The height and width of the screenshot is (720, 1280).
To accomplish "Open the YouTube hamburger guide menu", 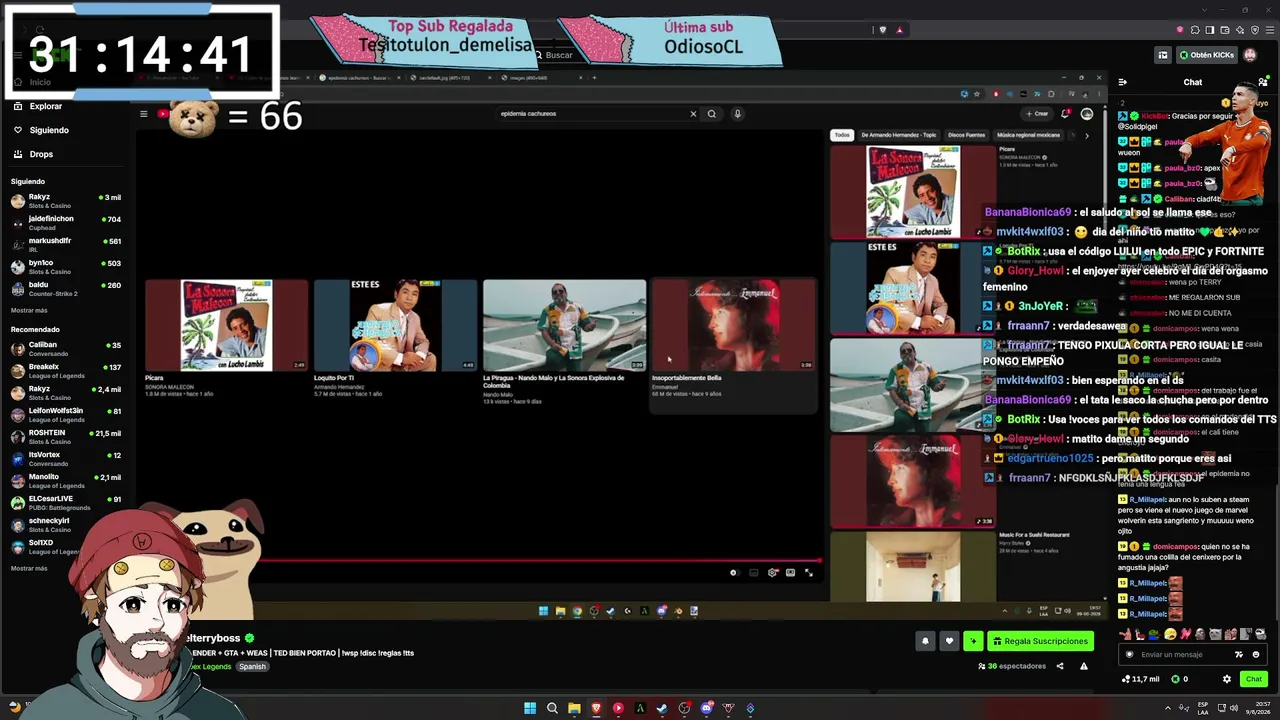I will click(x=144, y=114).
